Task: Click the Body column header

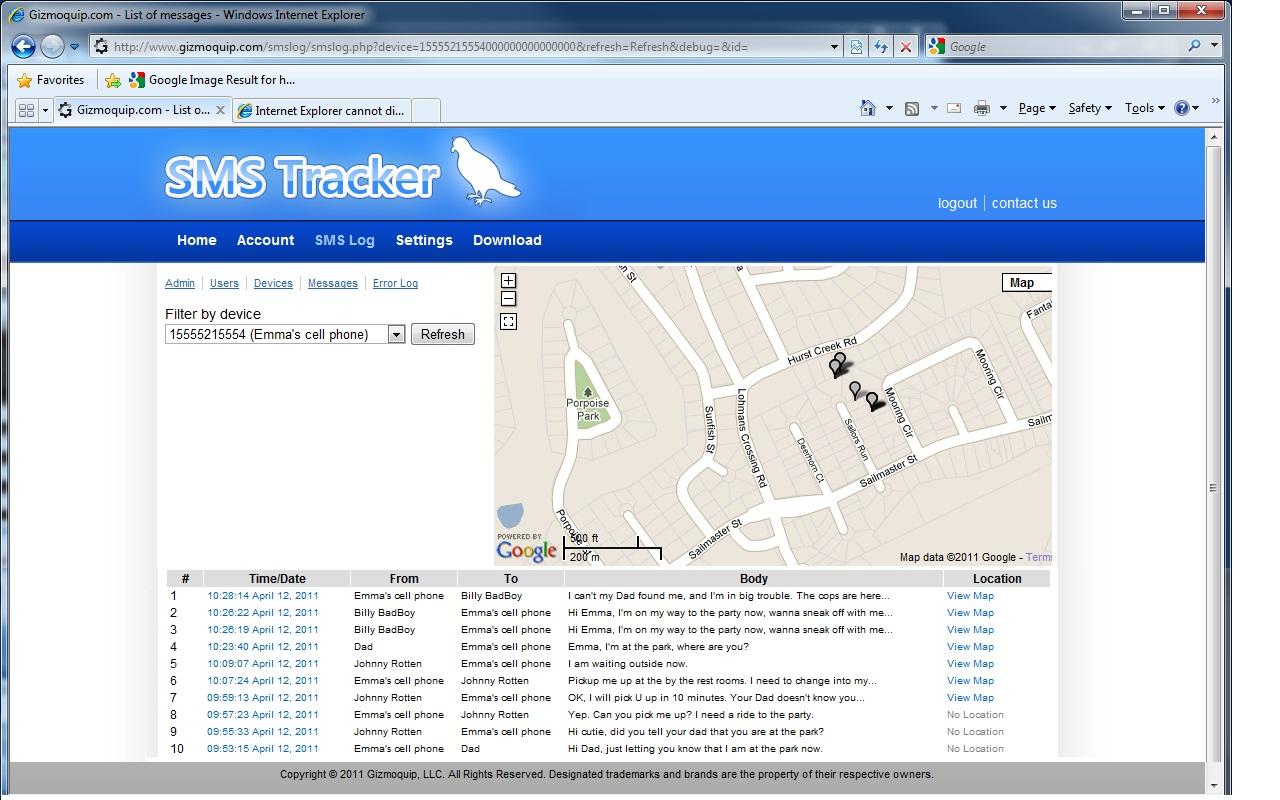Action: coord(754,579)
